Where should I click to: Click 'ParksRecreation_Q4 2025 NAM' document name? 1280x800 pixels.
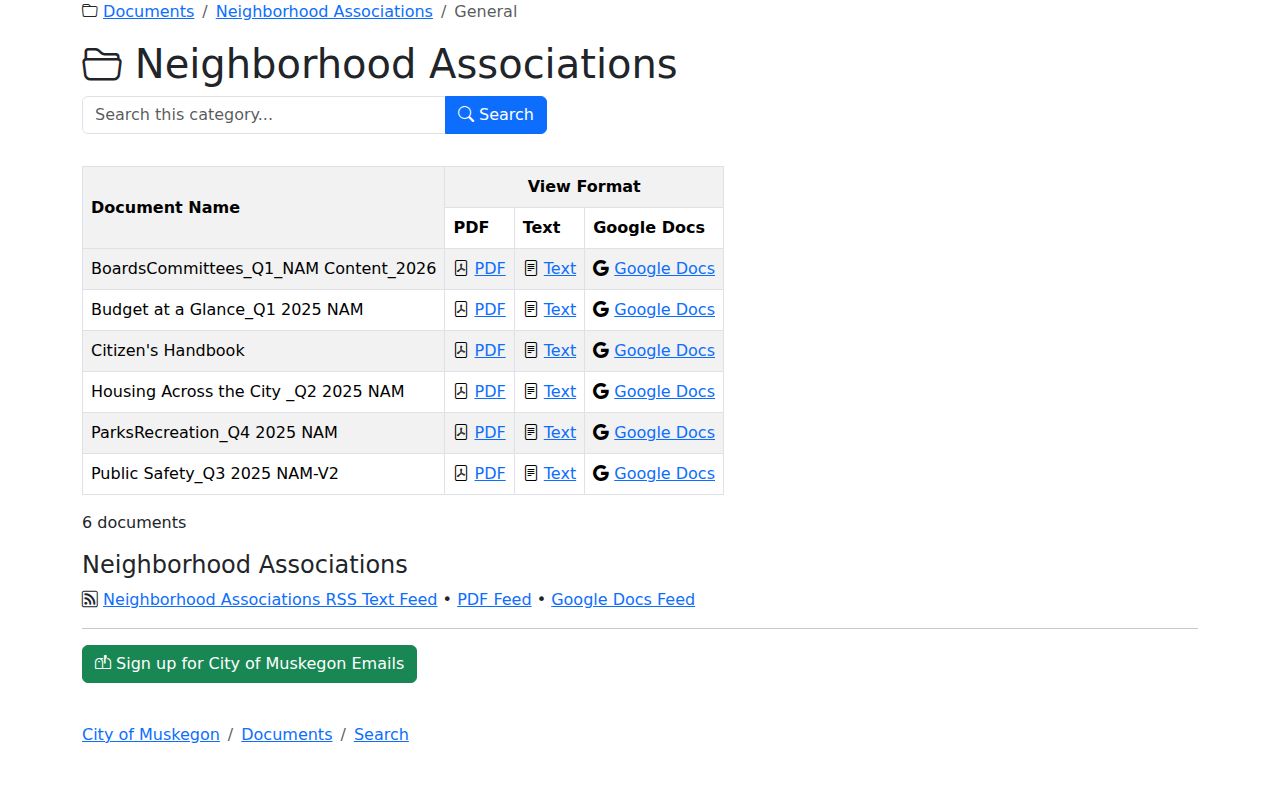click(214, 432)
